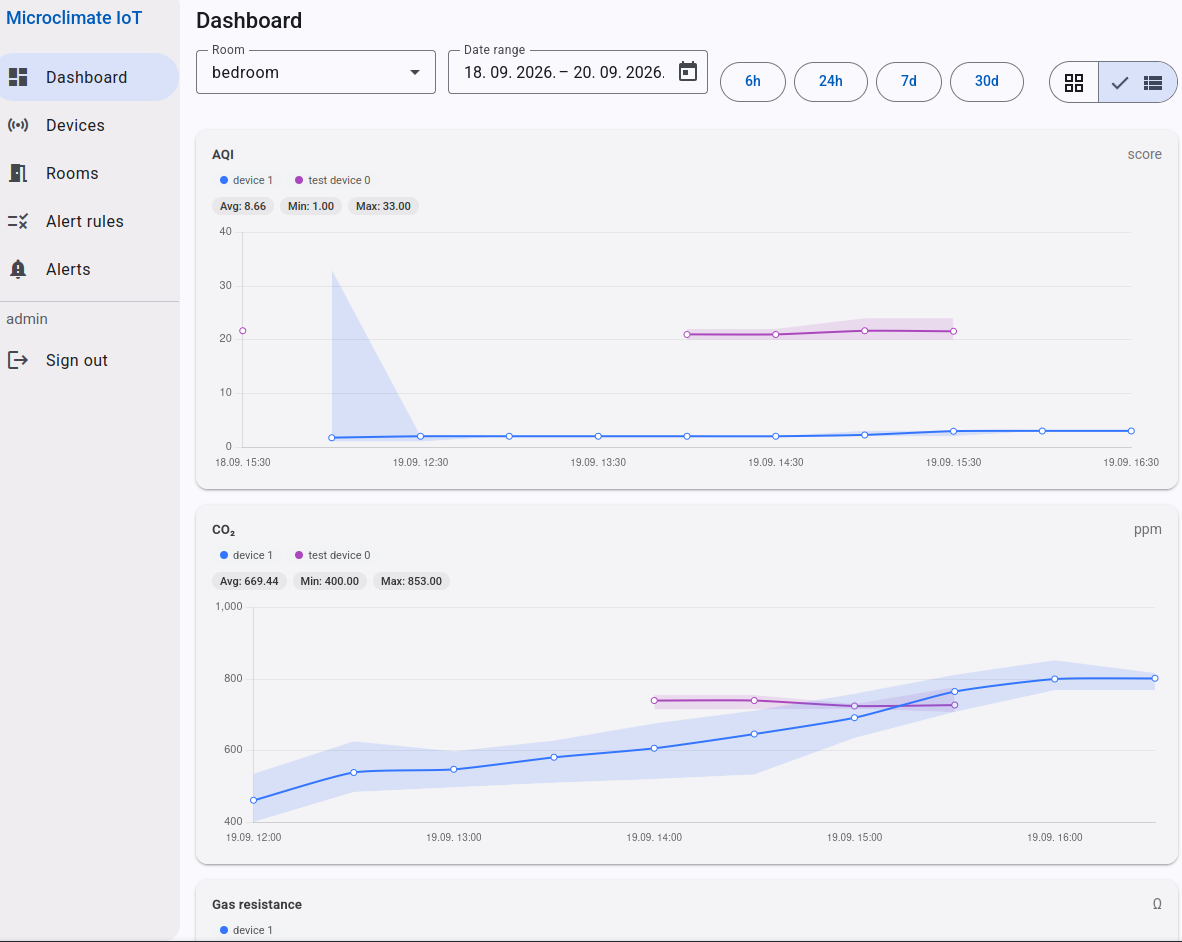This screenshot has width=1182, height=942.
Task: Navigate to Alert rules
Action: (x=89, y=222)
